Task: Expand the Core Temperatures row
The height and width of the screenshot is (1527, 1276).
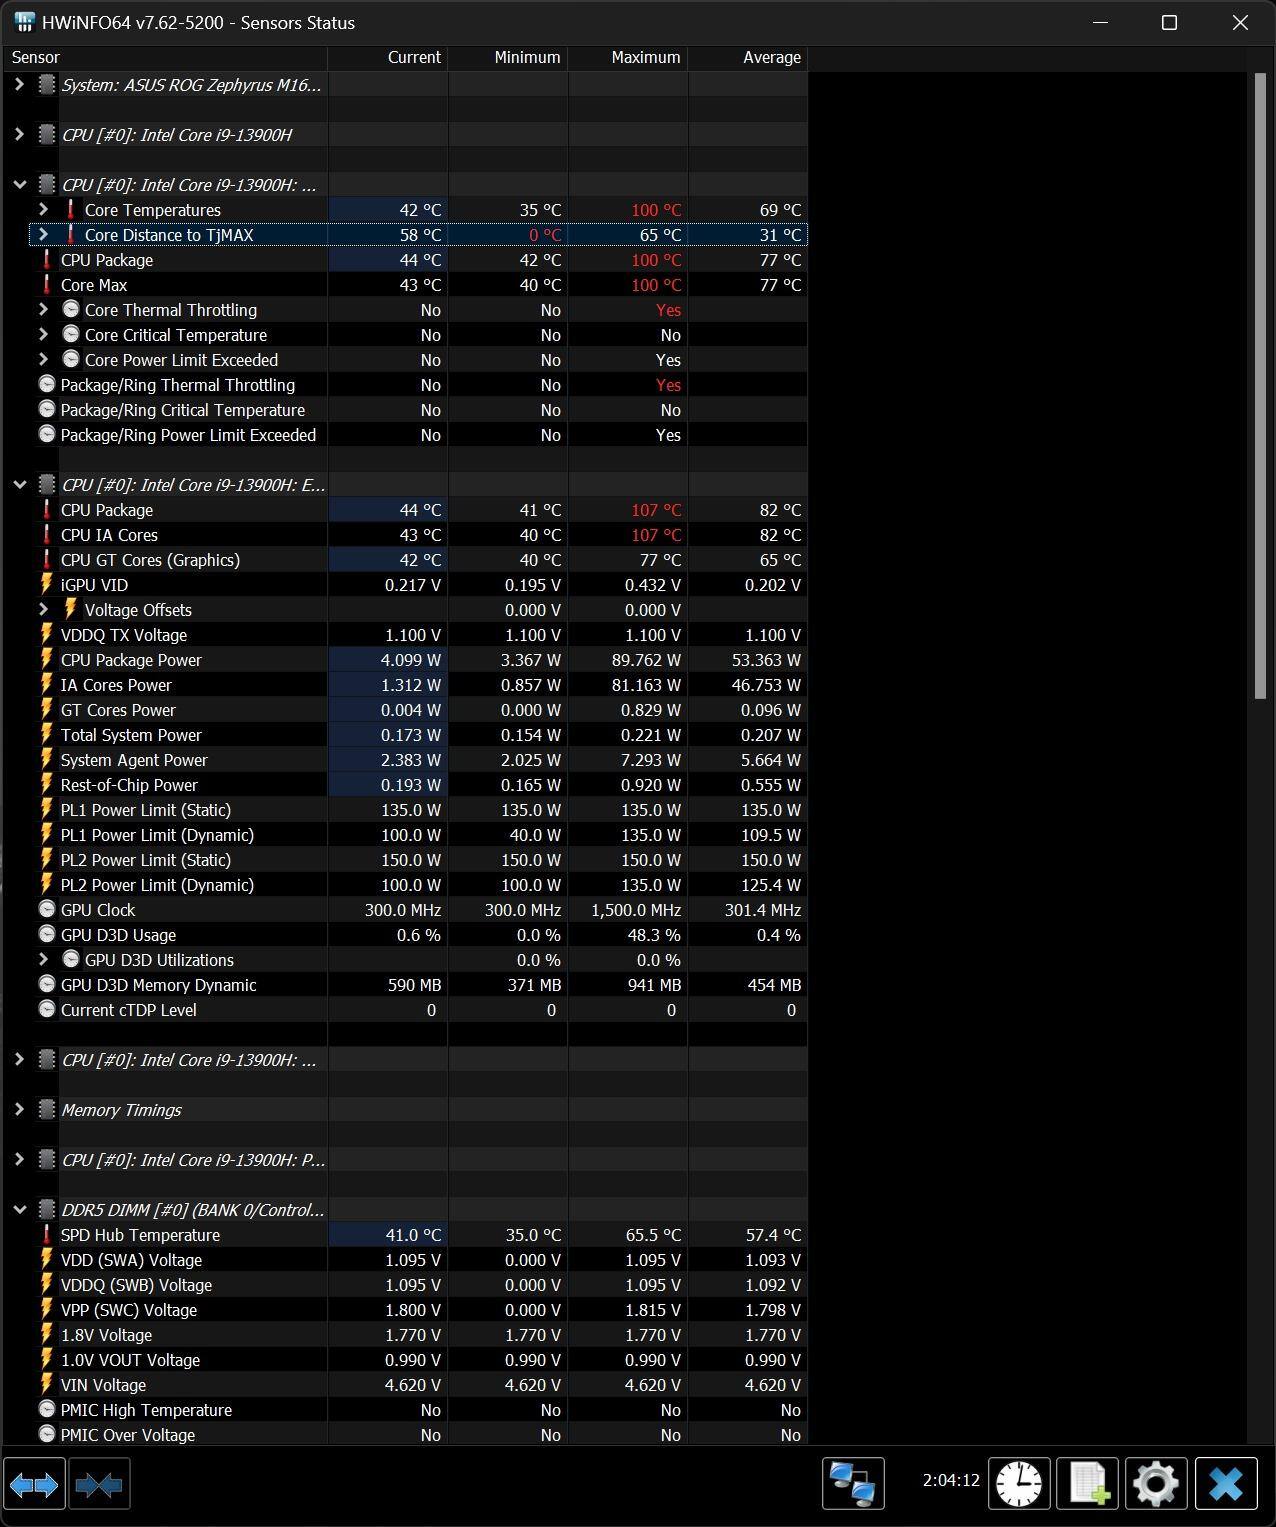Action: click(x=43, y=210)
